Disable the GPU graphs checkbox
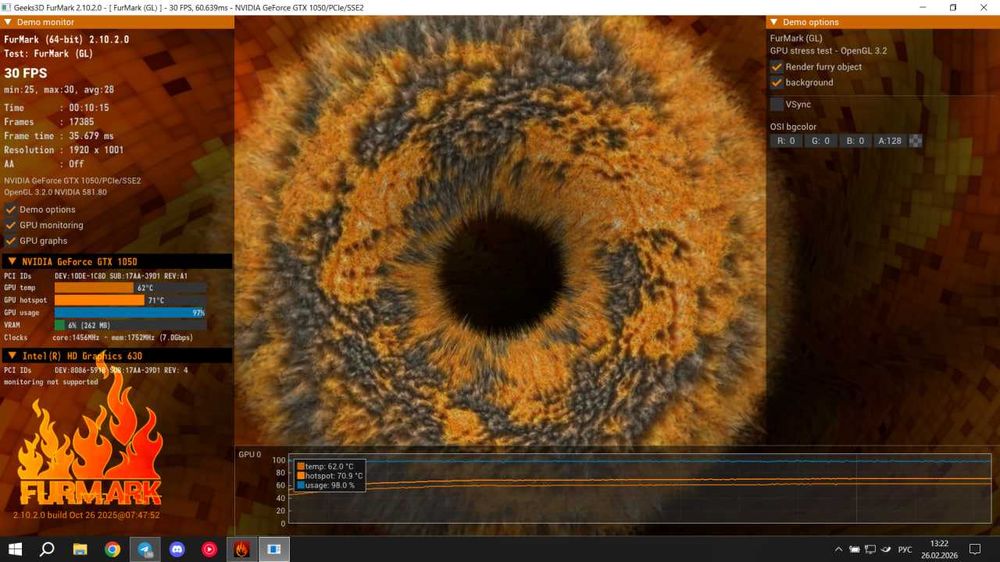Viewport: 1000px width, 562px height. point(10,240)
